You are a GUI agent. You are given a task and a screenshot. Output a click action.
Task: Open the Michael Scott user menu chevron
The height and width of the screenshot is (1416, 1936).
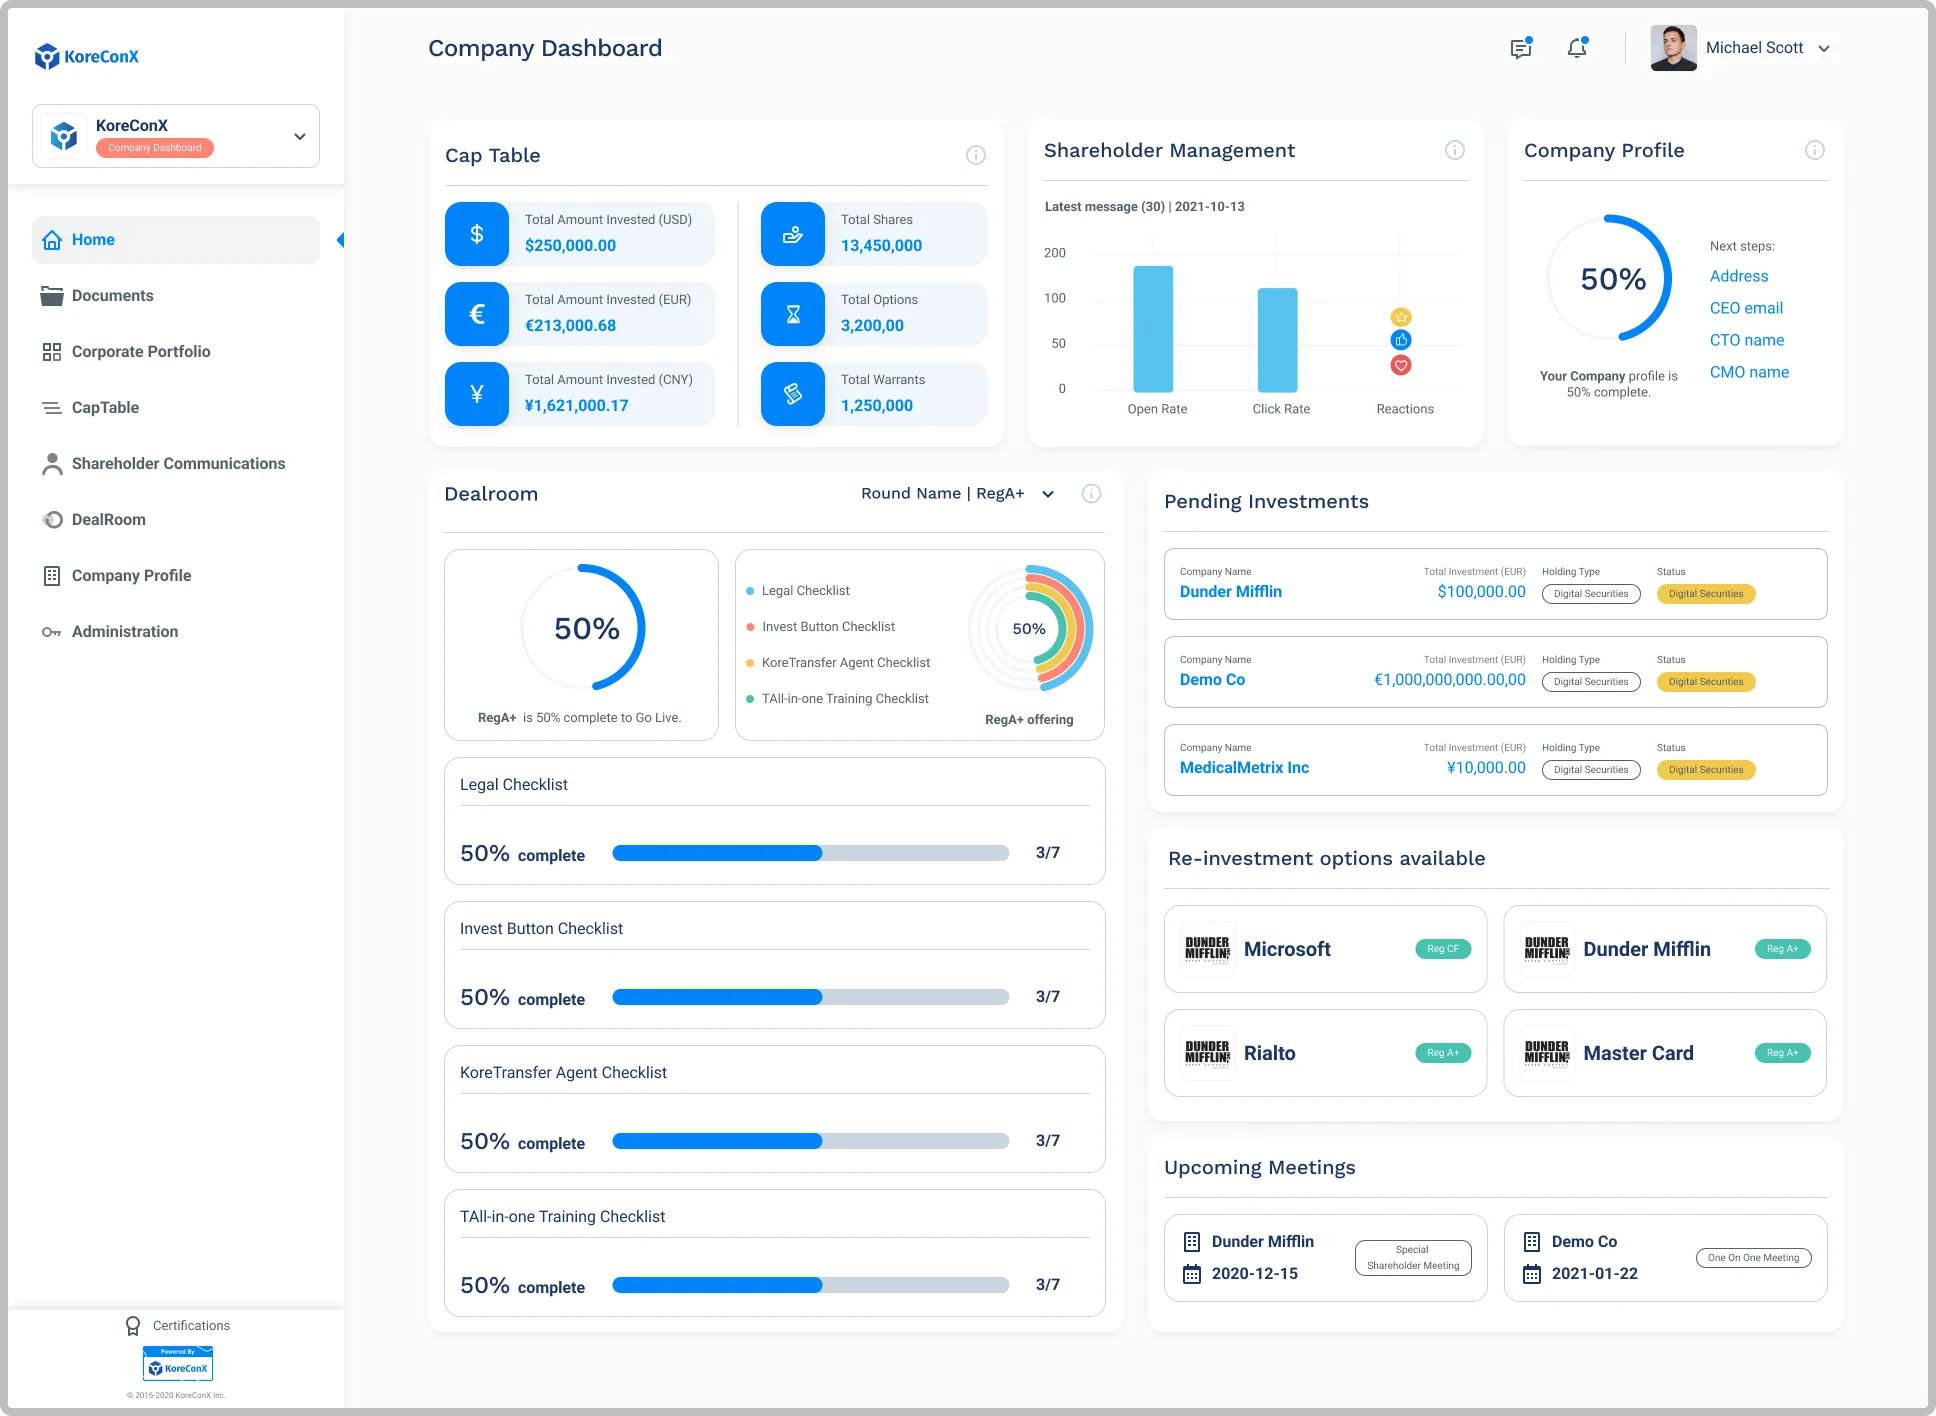1824,48
